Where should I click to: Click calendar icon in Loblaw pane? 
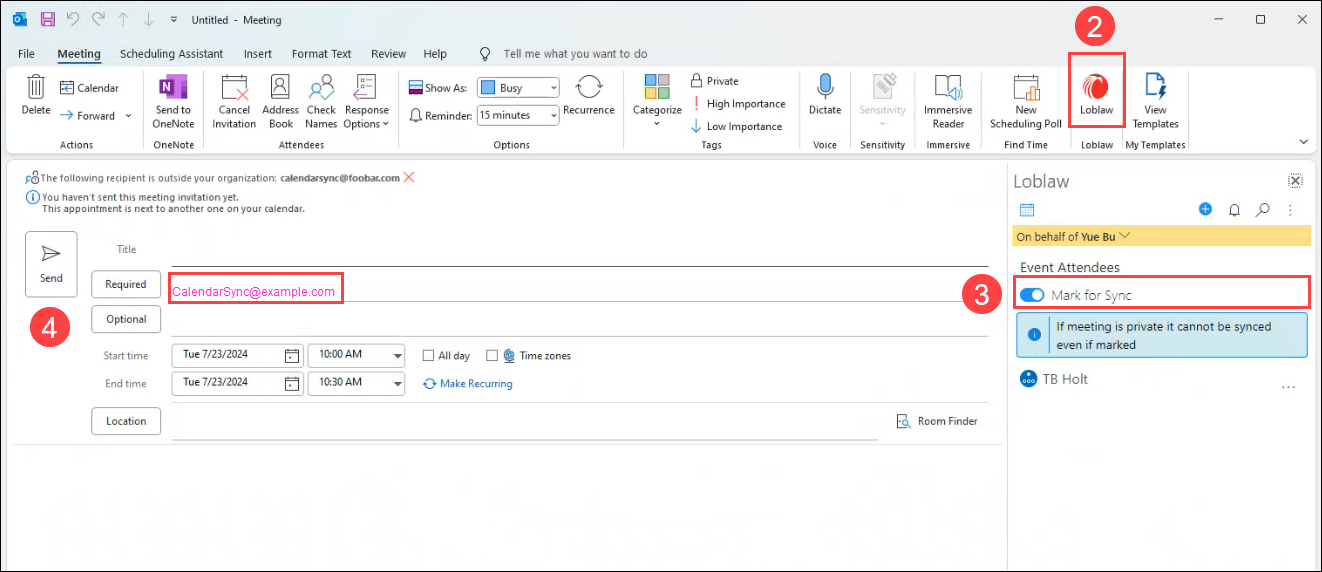(1026, 210)
